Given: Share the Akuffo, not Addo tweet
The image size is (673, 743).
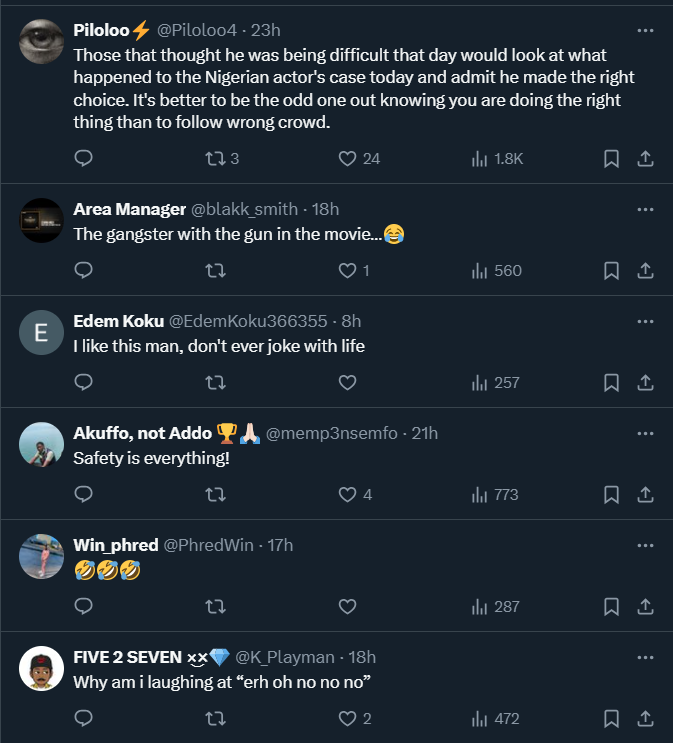Looking at the screenshot, I should (x=645, y=494).
